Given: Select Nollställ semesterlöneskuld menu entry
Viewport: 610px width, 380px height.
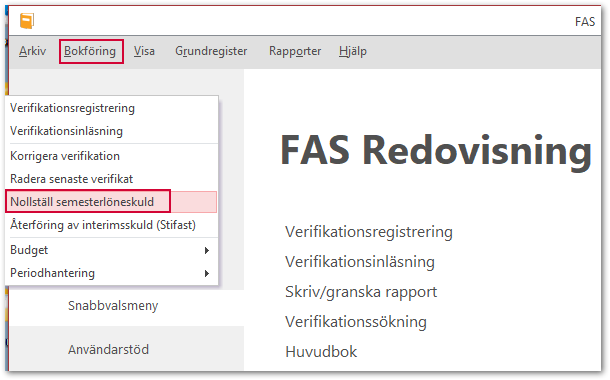Looking at the screenshot, I should 112,202.
